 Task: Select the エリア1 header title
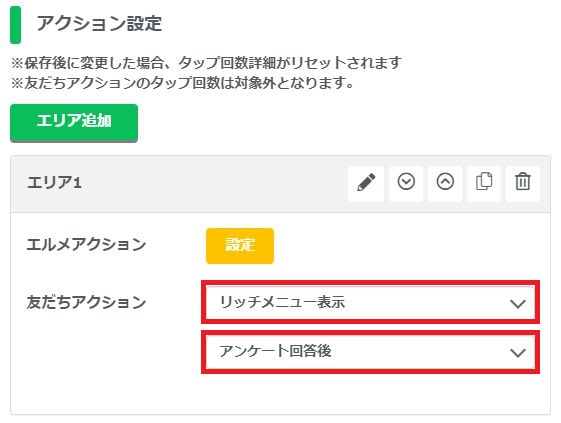click(x=54, y=183)
